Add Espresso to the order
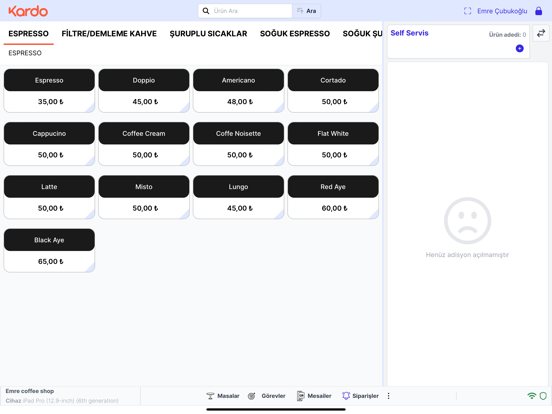This screenshot has height=414, width=552. [x=49, y=90]
